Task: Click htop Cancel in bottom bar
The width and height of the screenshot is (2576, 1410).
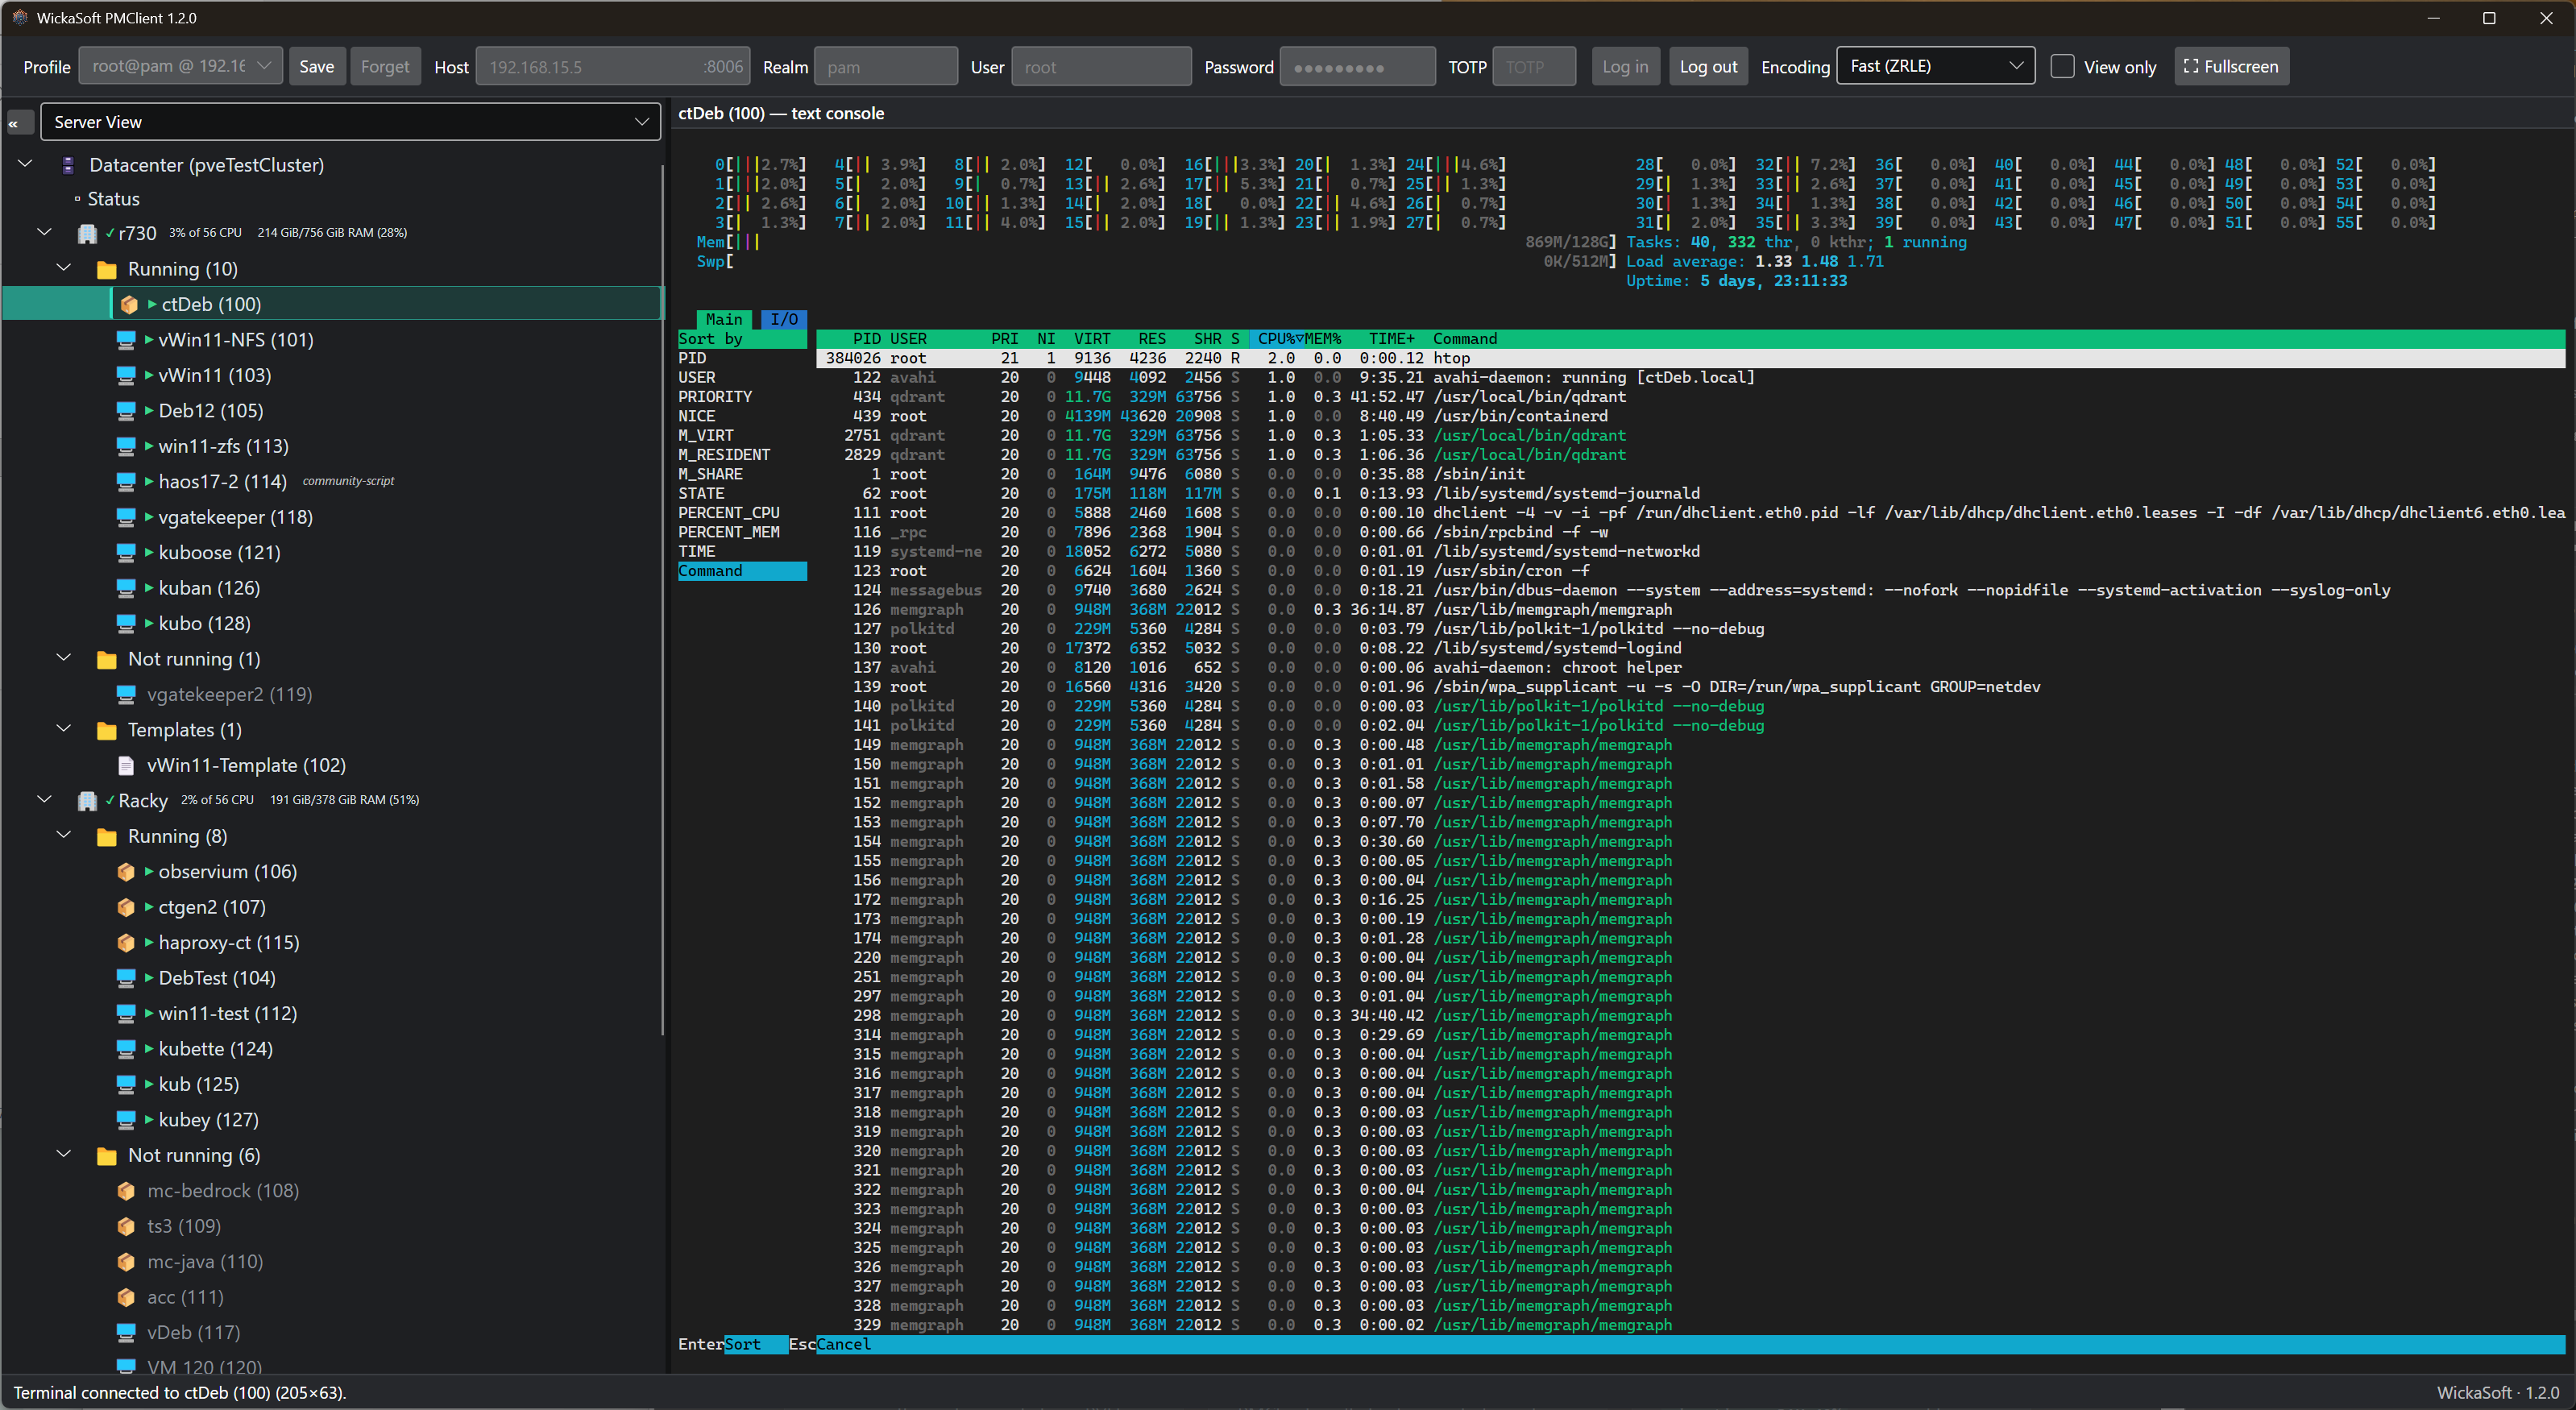Action: click(843, 1344)
